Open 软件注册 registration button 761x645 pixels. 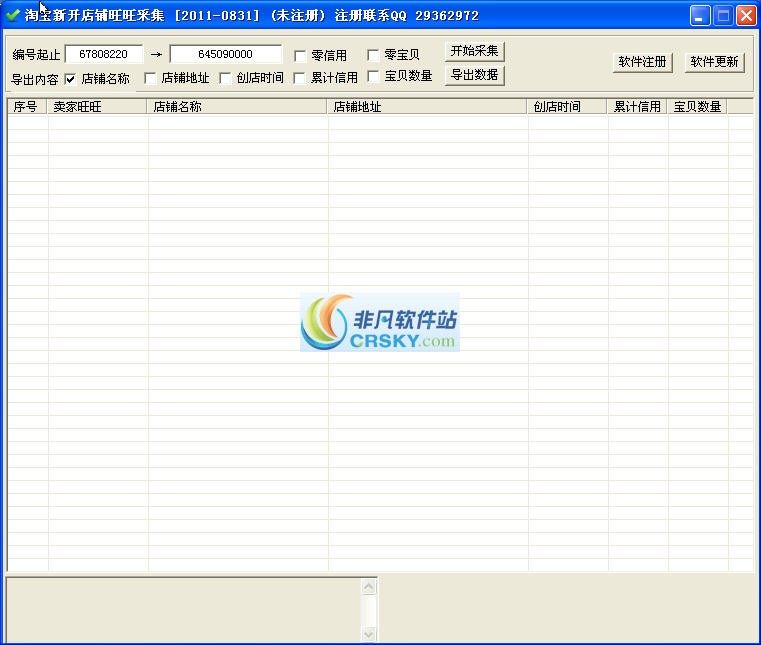643,62
